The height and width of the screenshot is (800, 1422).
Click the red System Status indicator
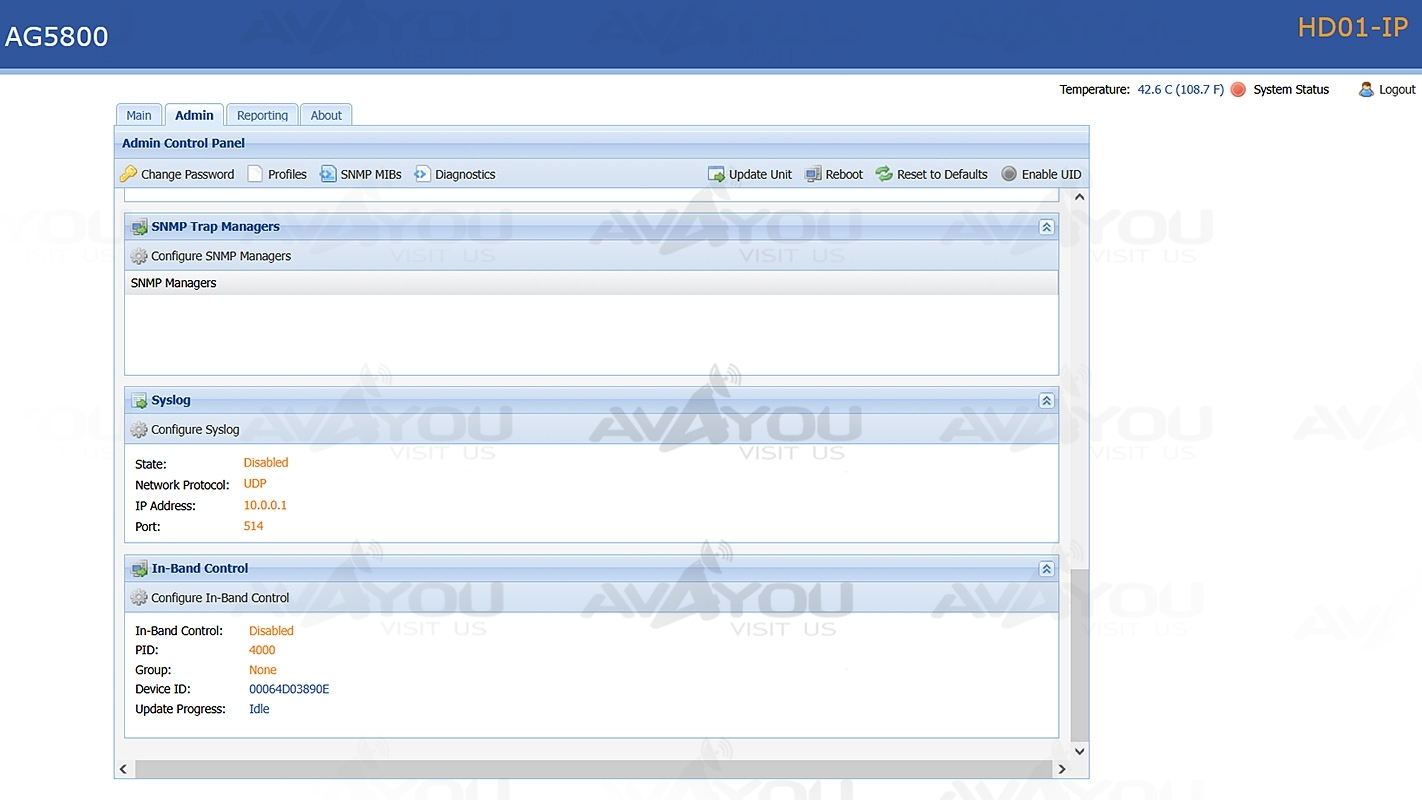(1238, 90)
